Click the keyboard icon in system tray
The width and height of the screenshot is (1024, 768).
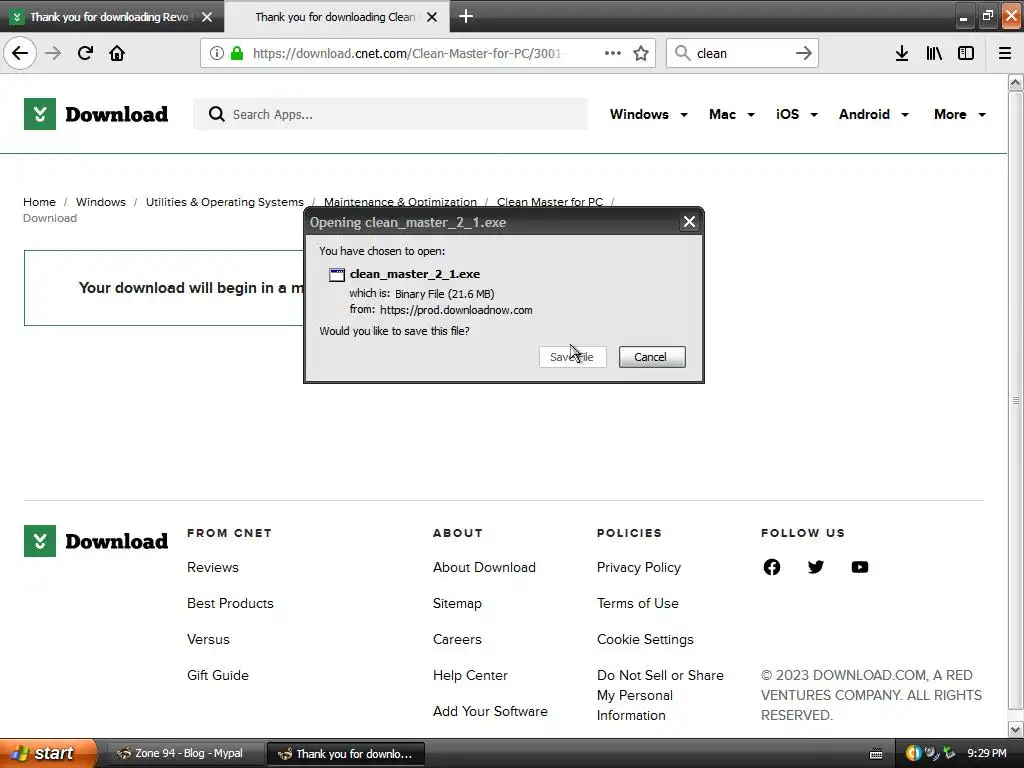[x=876, y=754]
